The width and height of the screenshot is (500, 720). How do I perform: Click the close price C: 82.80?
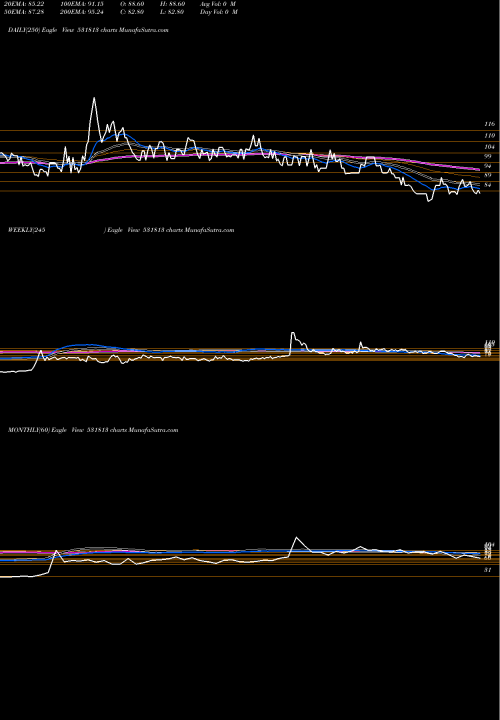[132, 12]
